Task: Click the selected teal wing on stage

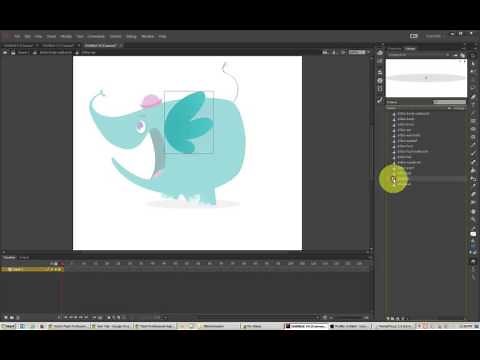Action: click(189, 123)
